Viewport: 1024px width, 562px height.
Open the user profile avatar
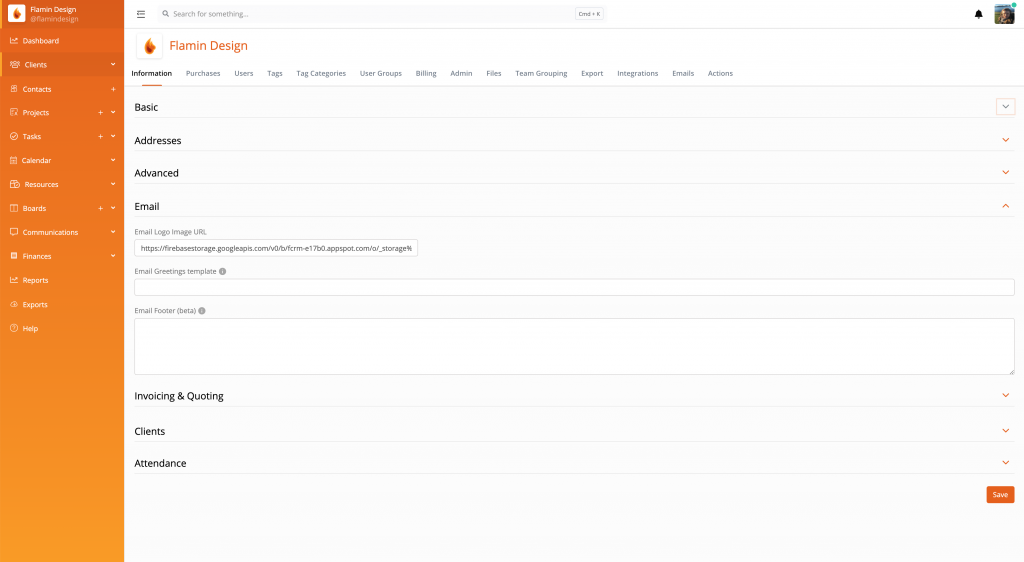1004,14
